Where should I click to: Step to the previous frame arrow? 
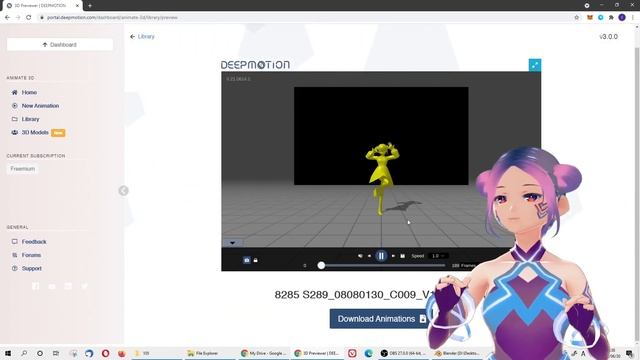point(369,256)
